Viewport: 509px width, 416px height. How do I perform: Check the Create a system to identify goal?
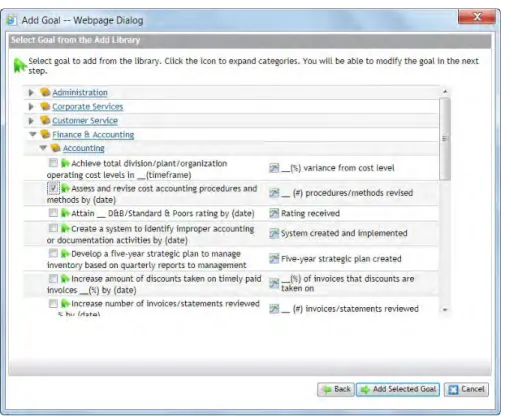[x=53, y=228]
